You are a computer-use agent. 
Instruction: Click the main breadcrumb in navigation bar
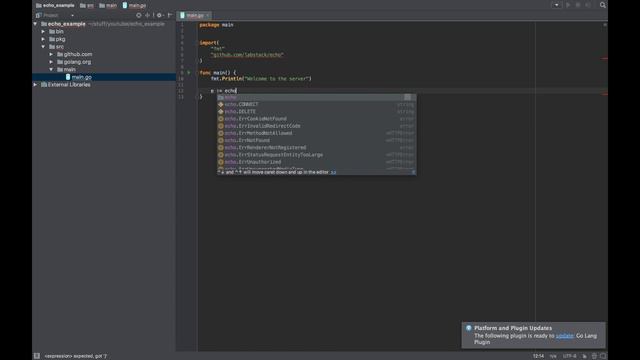[108, 5]
